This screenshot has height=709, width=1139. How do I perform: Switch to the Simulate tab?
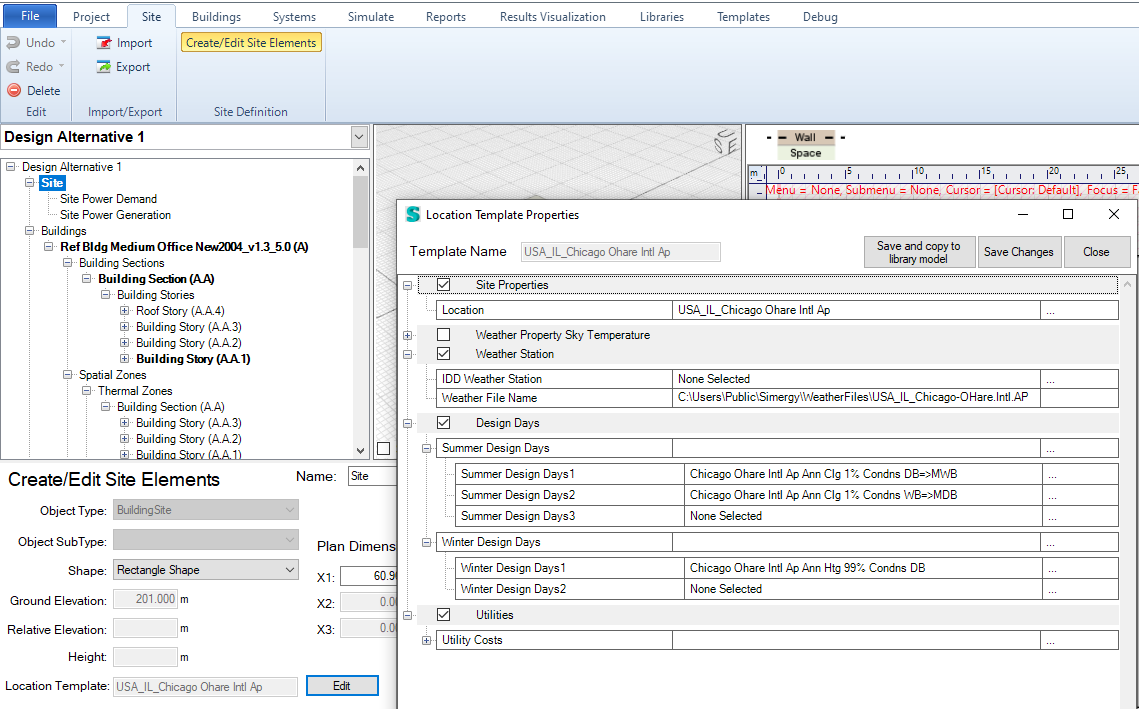coord(370,17)
